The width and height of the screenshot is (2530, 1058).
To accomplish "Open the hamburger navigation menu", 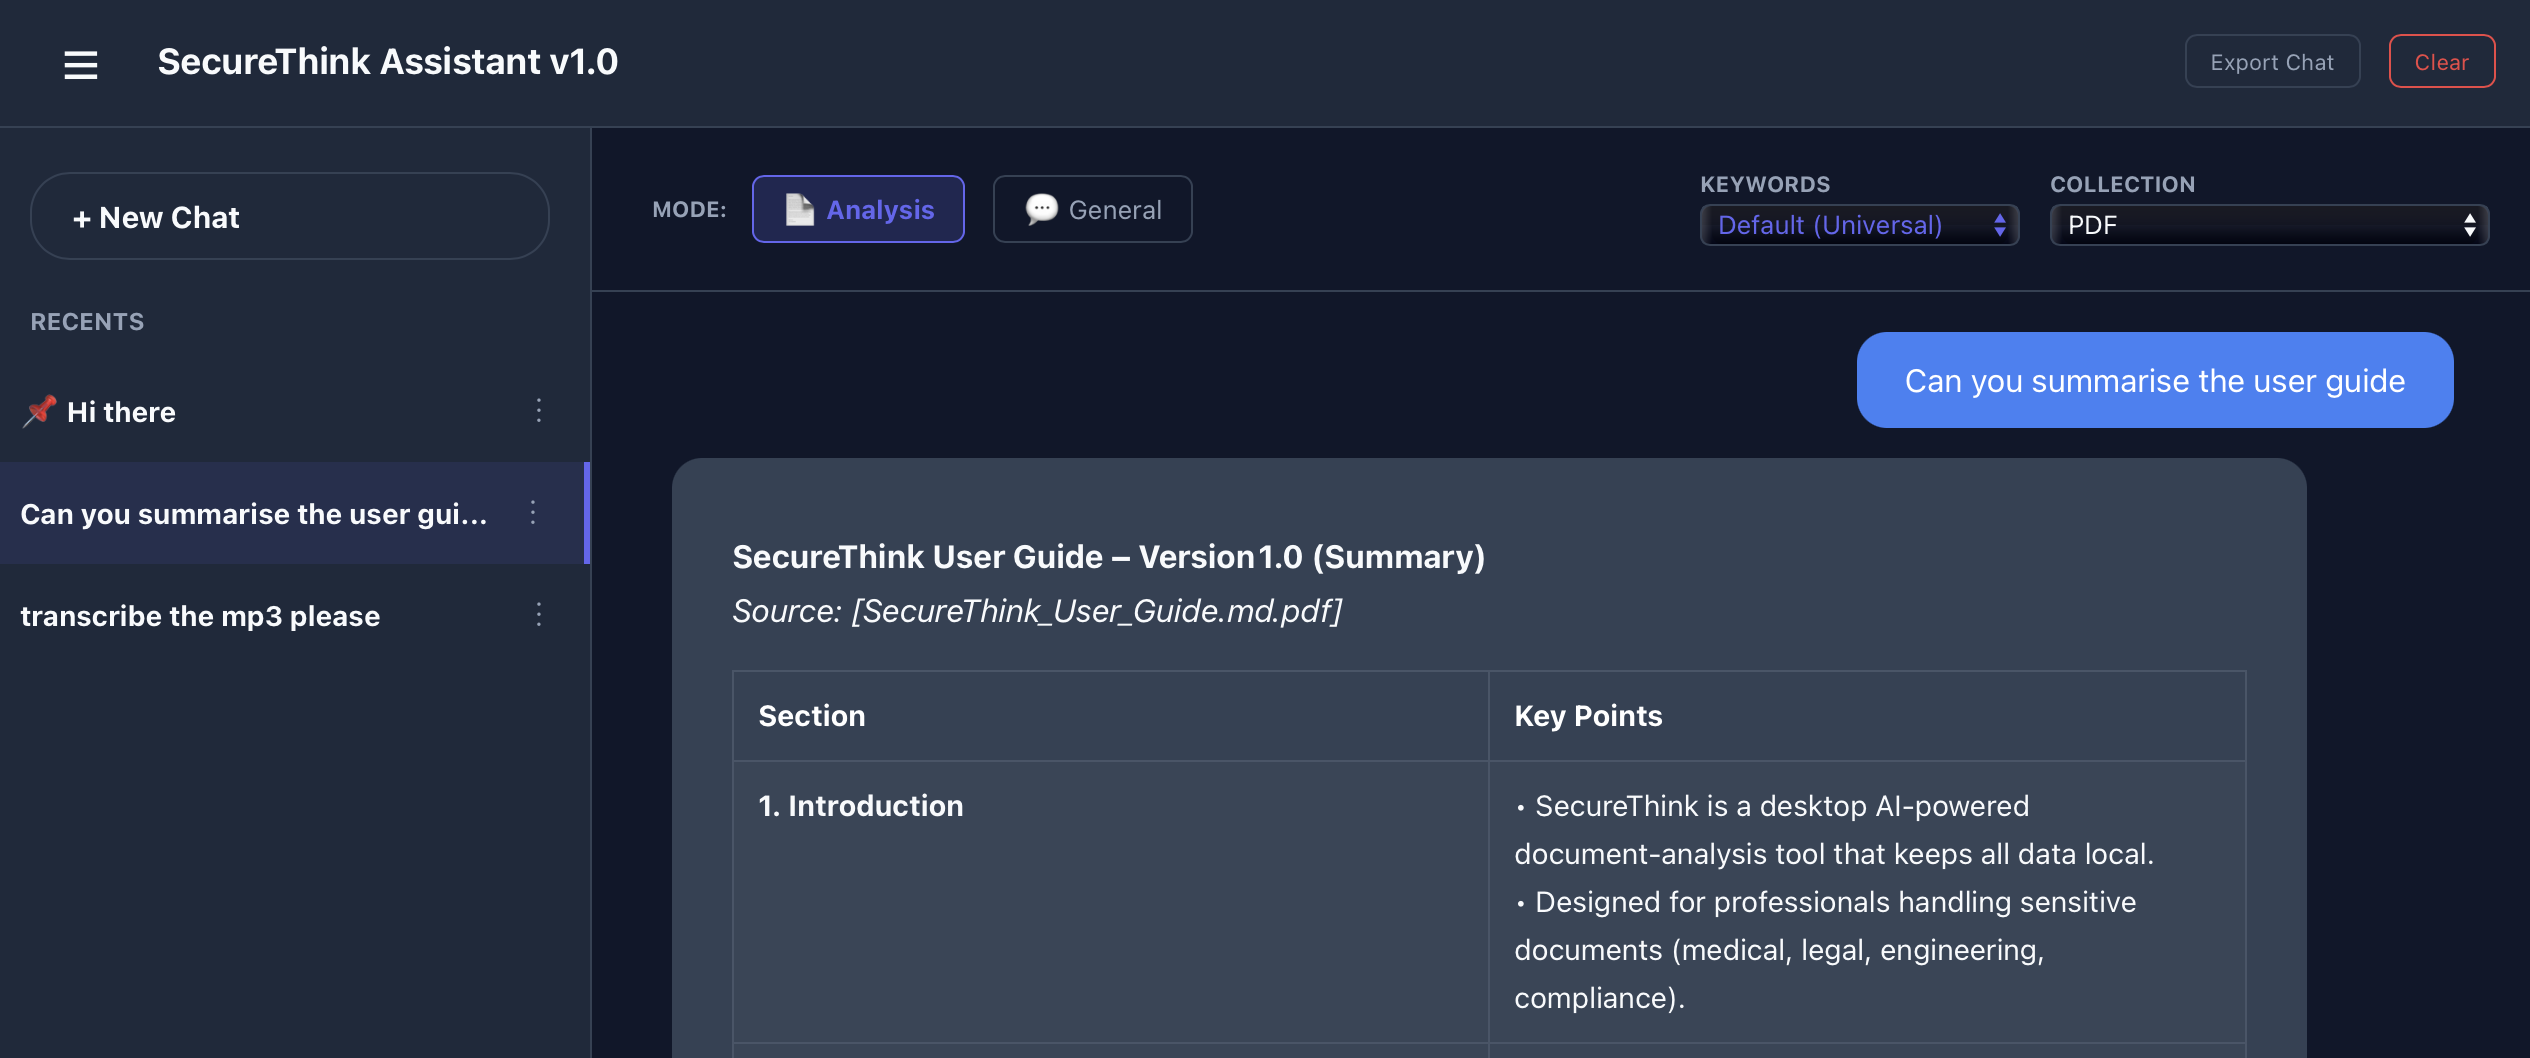I will tap(80, 63).
